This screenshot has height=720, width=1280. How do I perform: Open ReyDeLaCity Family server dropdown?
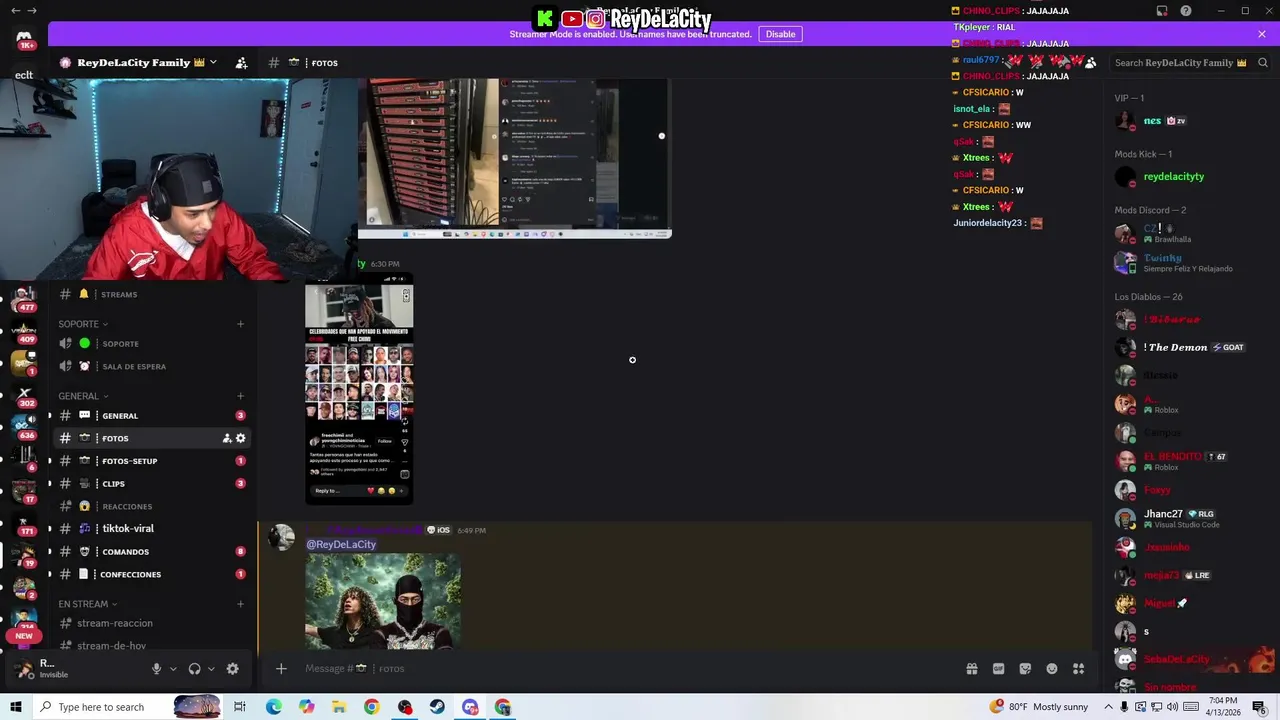139,62
